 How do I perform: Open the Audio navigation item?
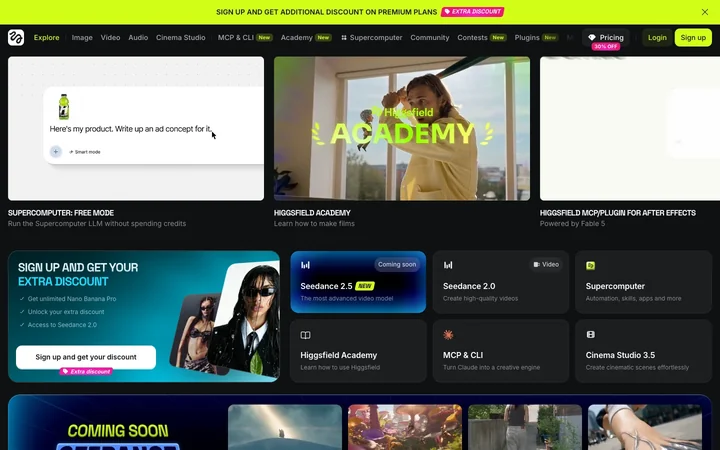click(x=138, y=38)
